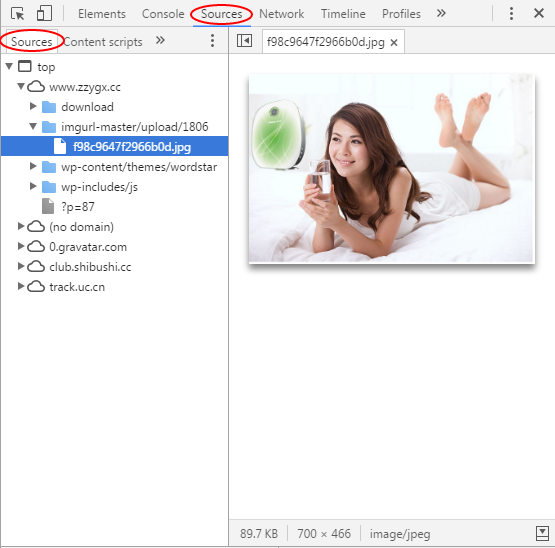Viewport: 555px width, 548px height.
Task: Select the ?p=87 document file
Action: coord(78,207)
